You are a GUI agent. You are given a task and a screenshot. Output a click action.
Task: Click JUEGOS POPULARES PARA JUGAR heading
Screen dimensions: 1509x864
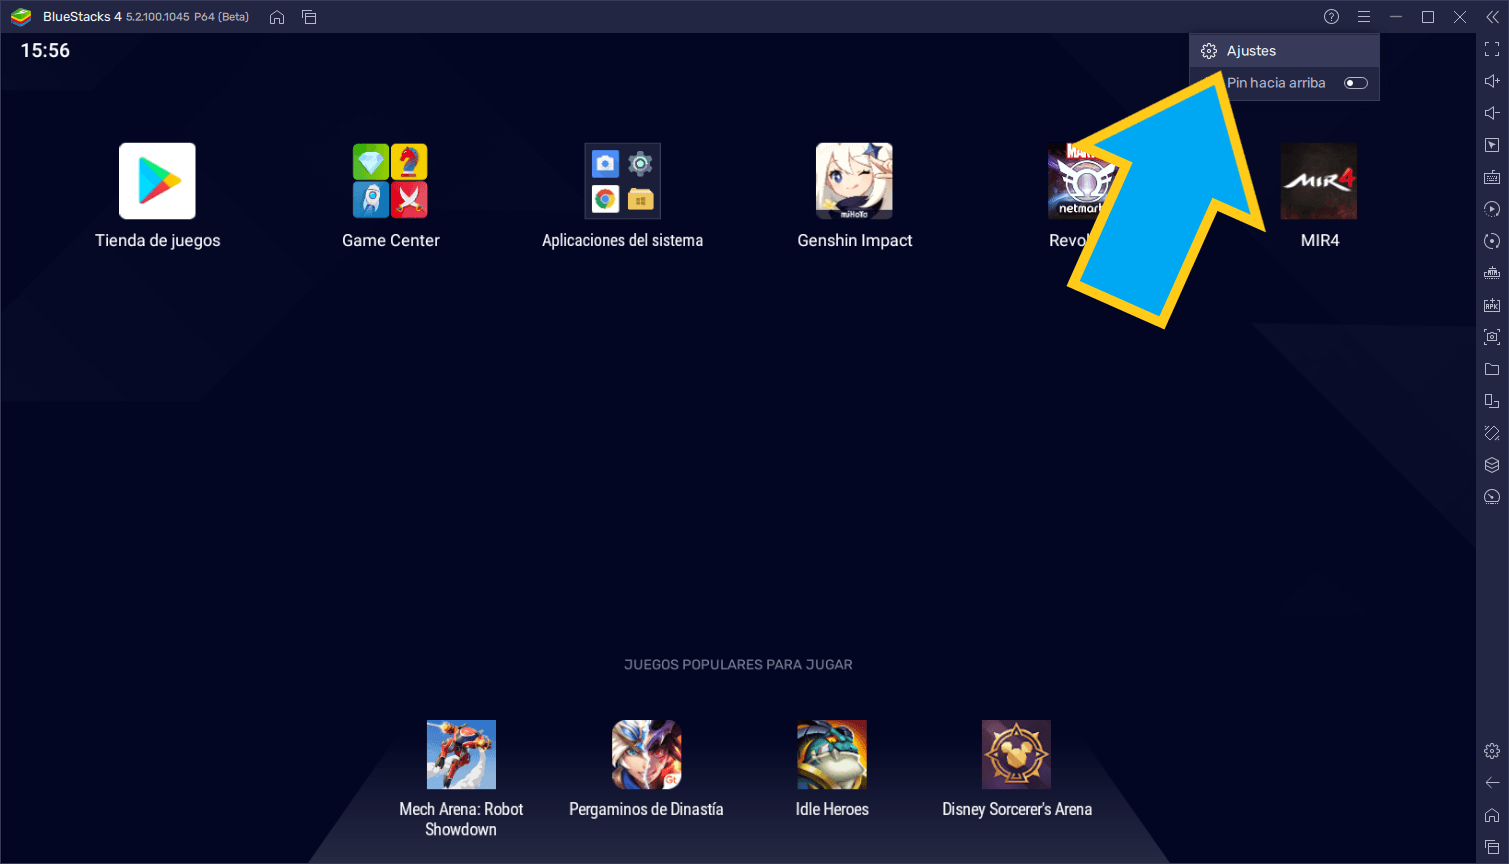coord(738,665)
